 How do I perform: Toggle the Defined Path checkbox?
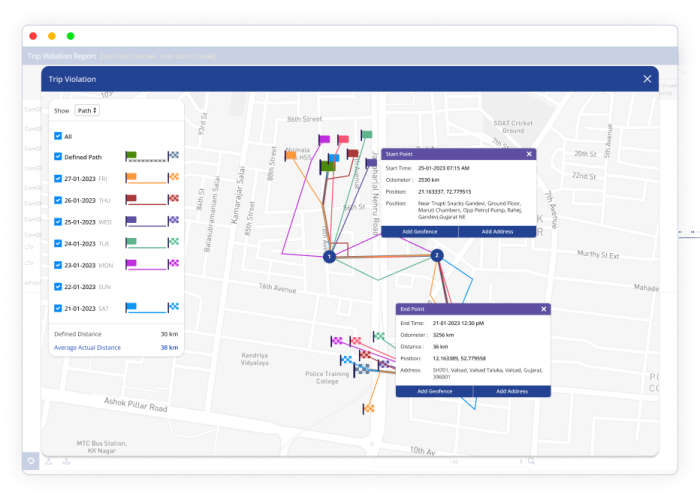click(58, 157)
